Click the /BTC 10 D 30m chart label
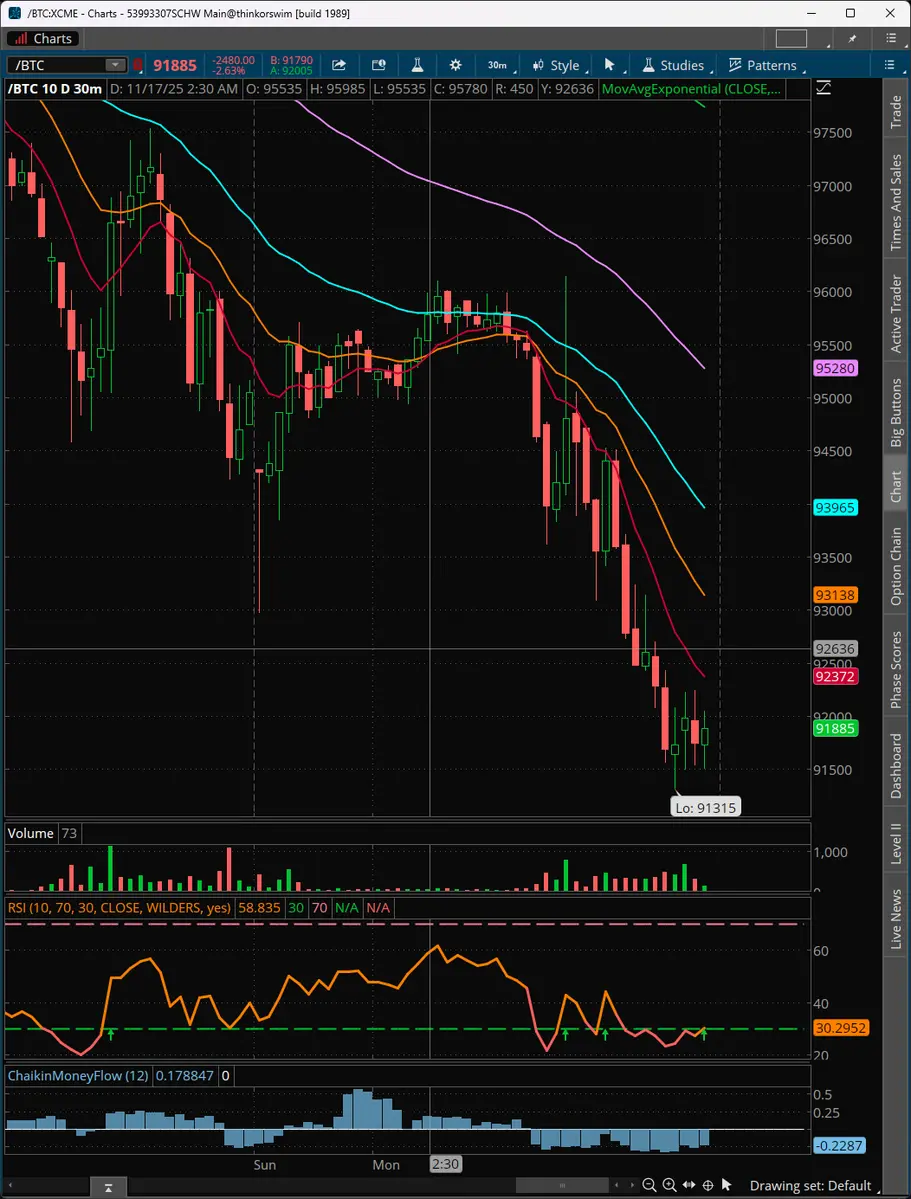The width and height of the screenshot is (911, 1199). [x=54, y=89]
